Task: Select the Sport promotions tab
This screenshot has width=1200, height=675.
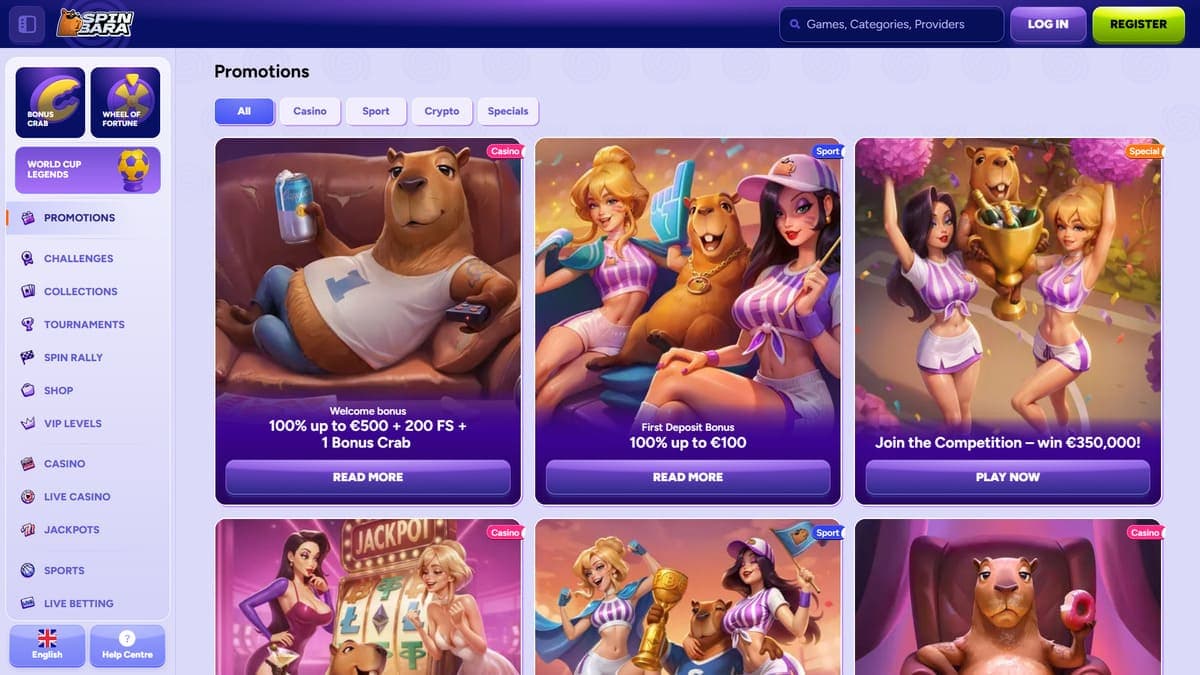Action: (376, 111)
